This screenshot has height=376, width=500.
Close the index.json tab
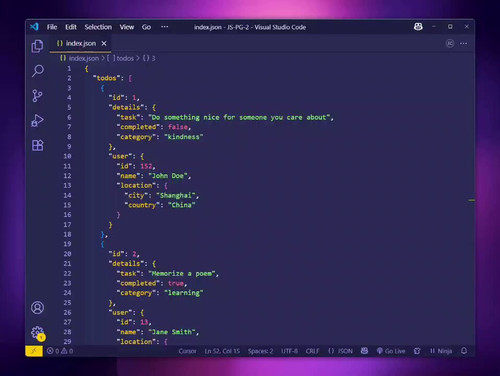tap(104, 43)
